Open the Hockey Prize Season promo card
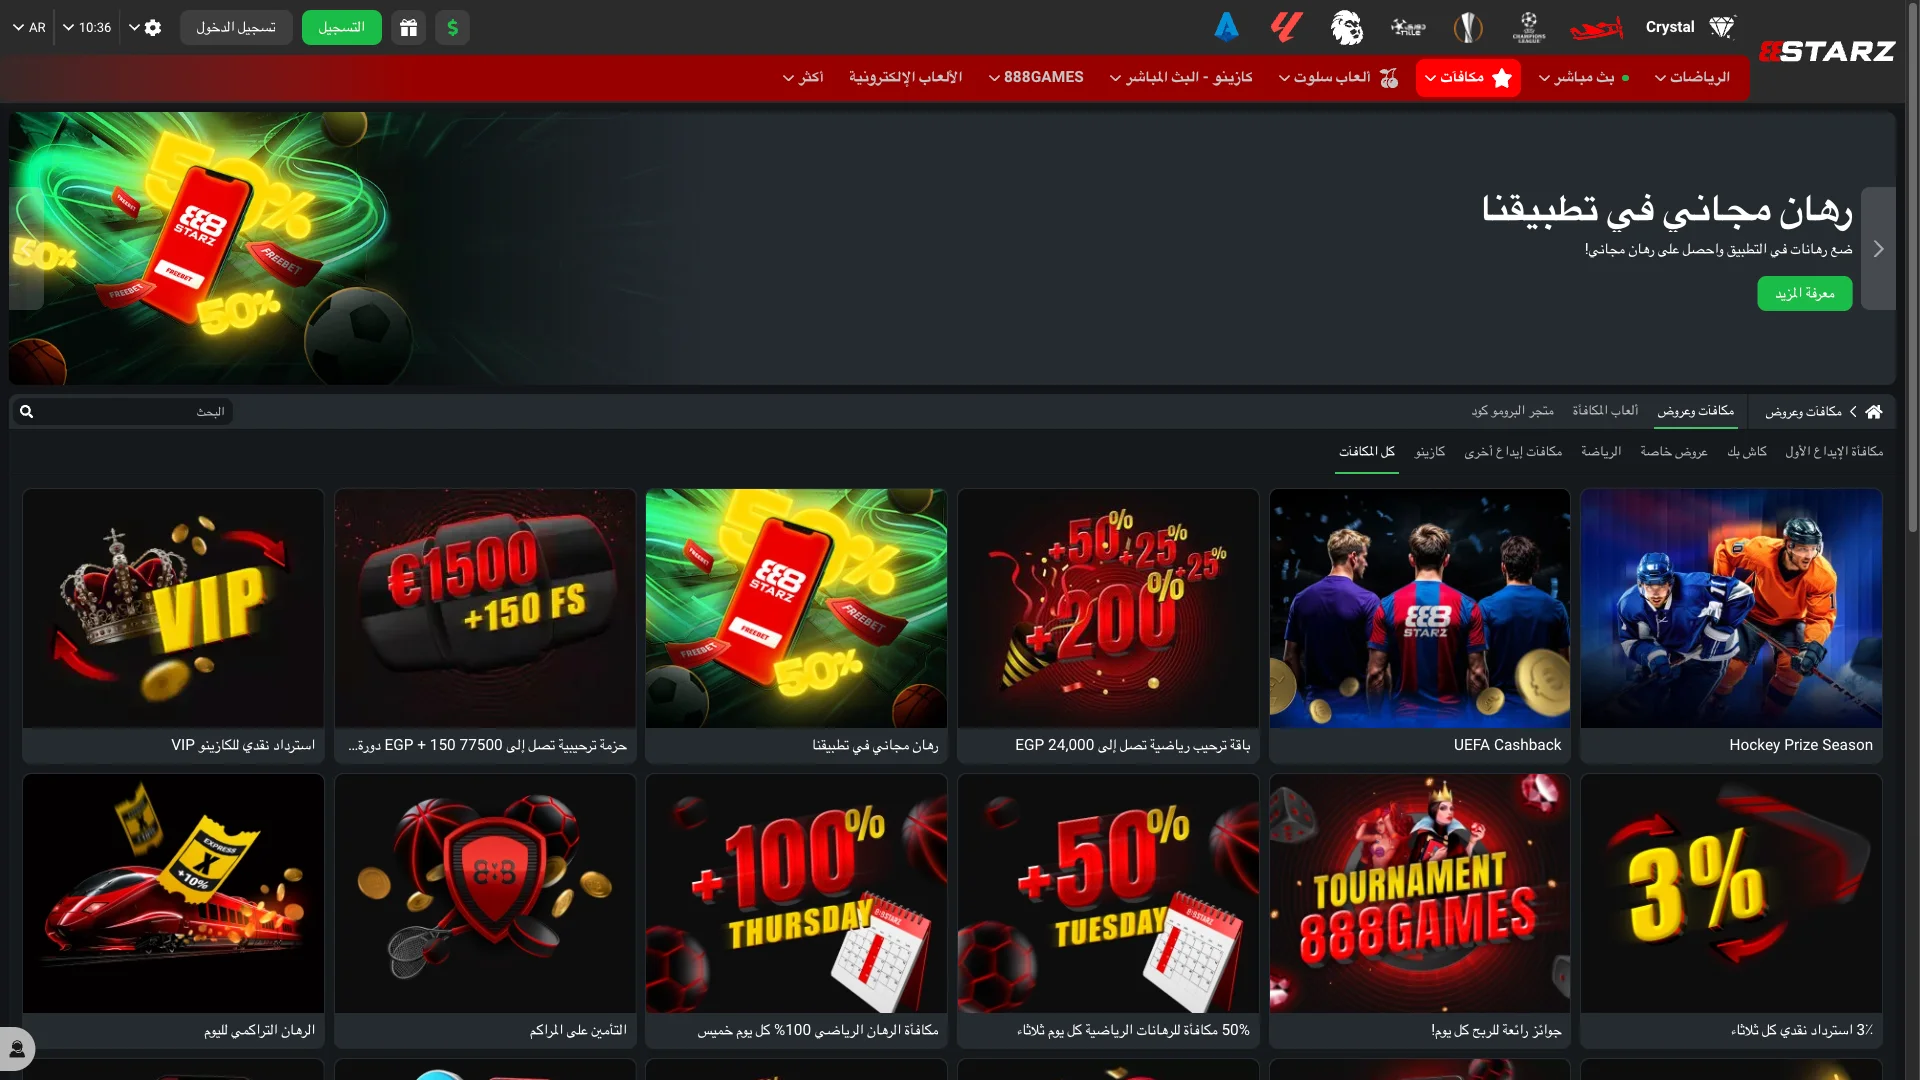The width and height of the screenshot is (1920, 1080). click(1731, 626)
